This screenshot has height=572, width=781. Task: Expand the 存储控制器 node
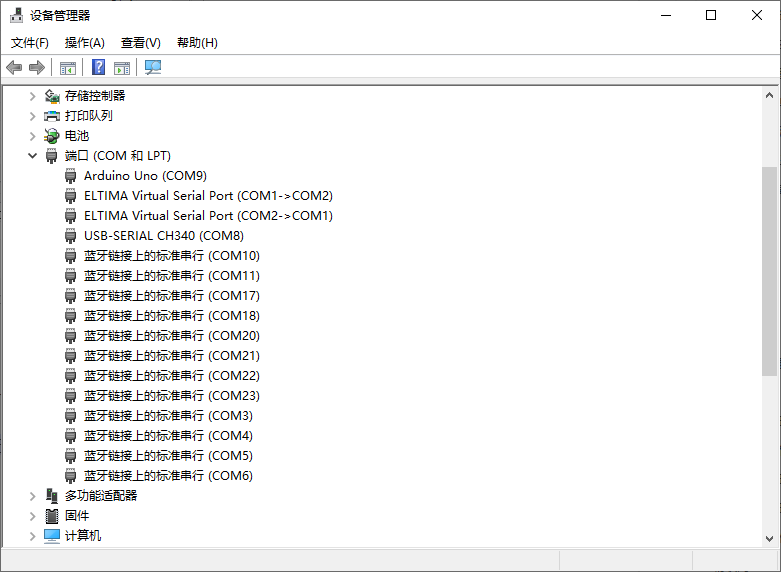(32, 96)
